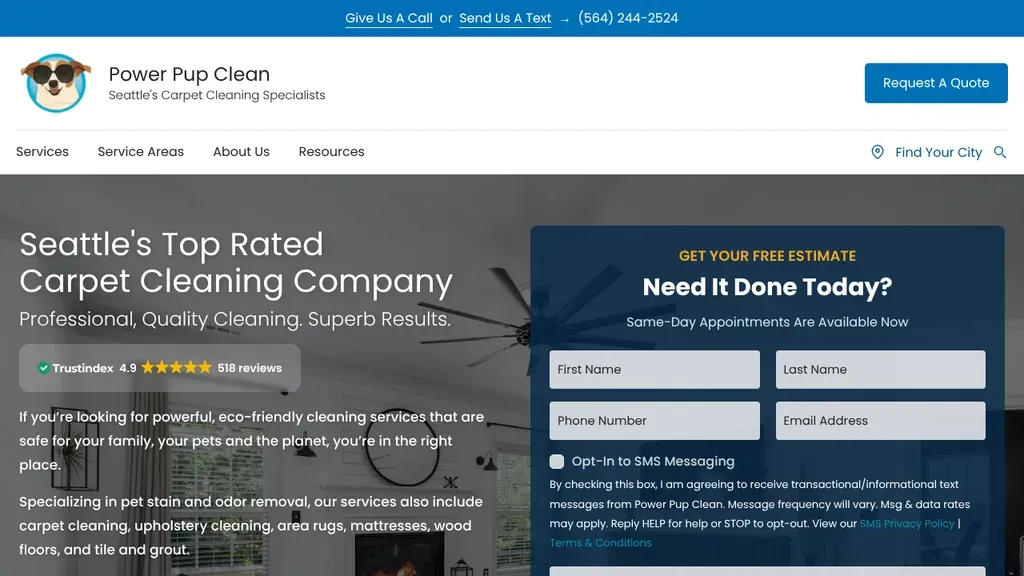Click the Request A Quote button
This screenshot has height=576, width=1024.
click(x=936, y=83)
